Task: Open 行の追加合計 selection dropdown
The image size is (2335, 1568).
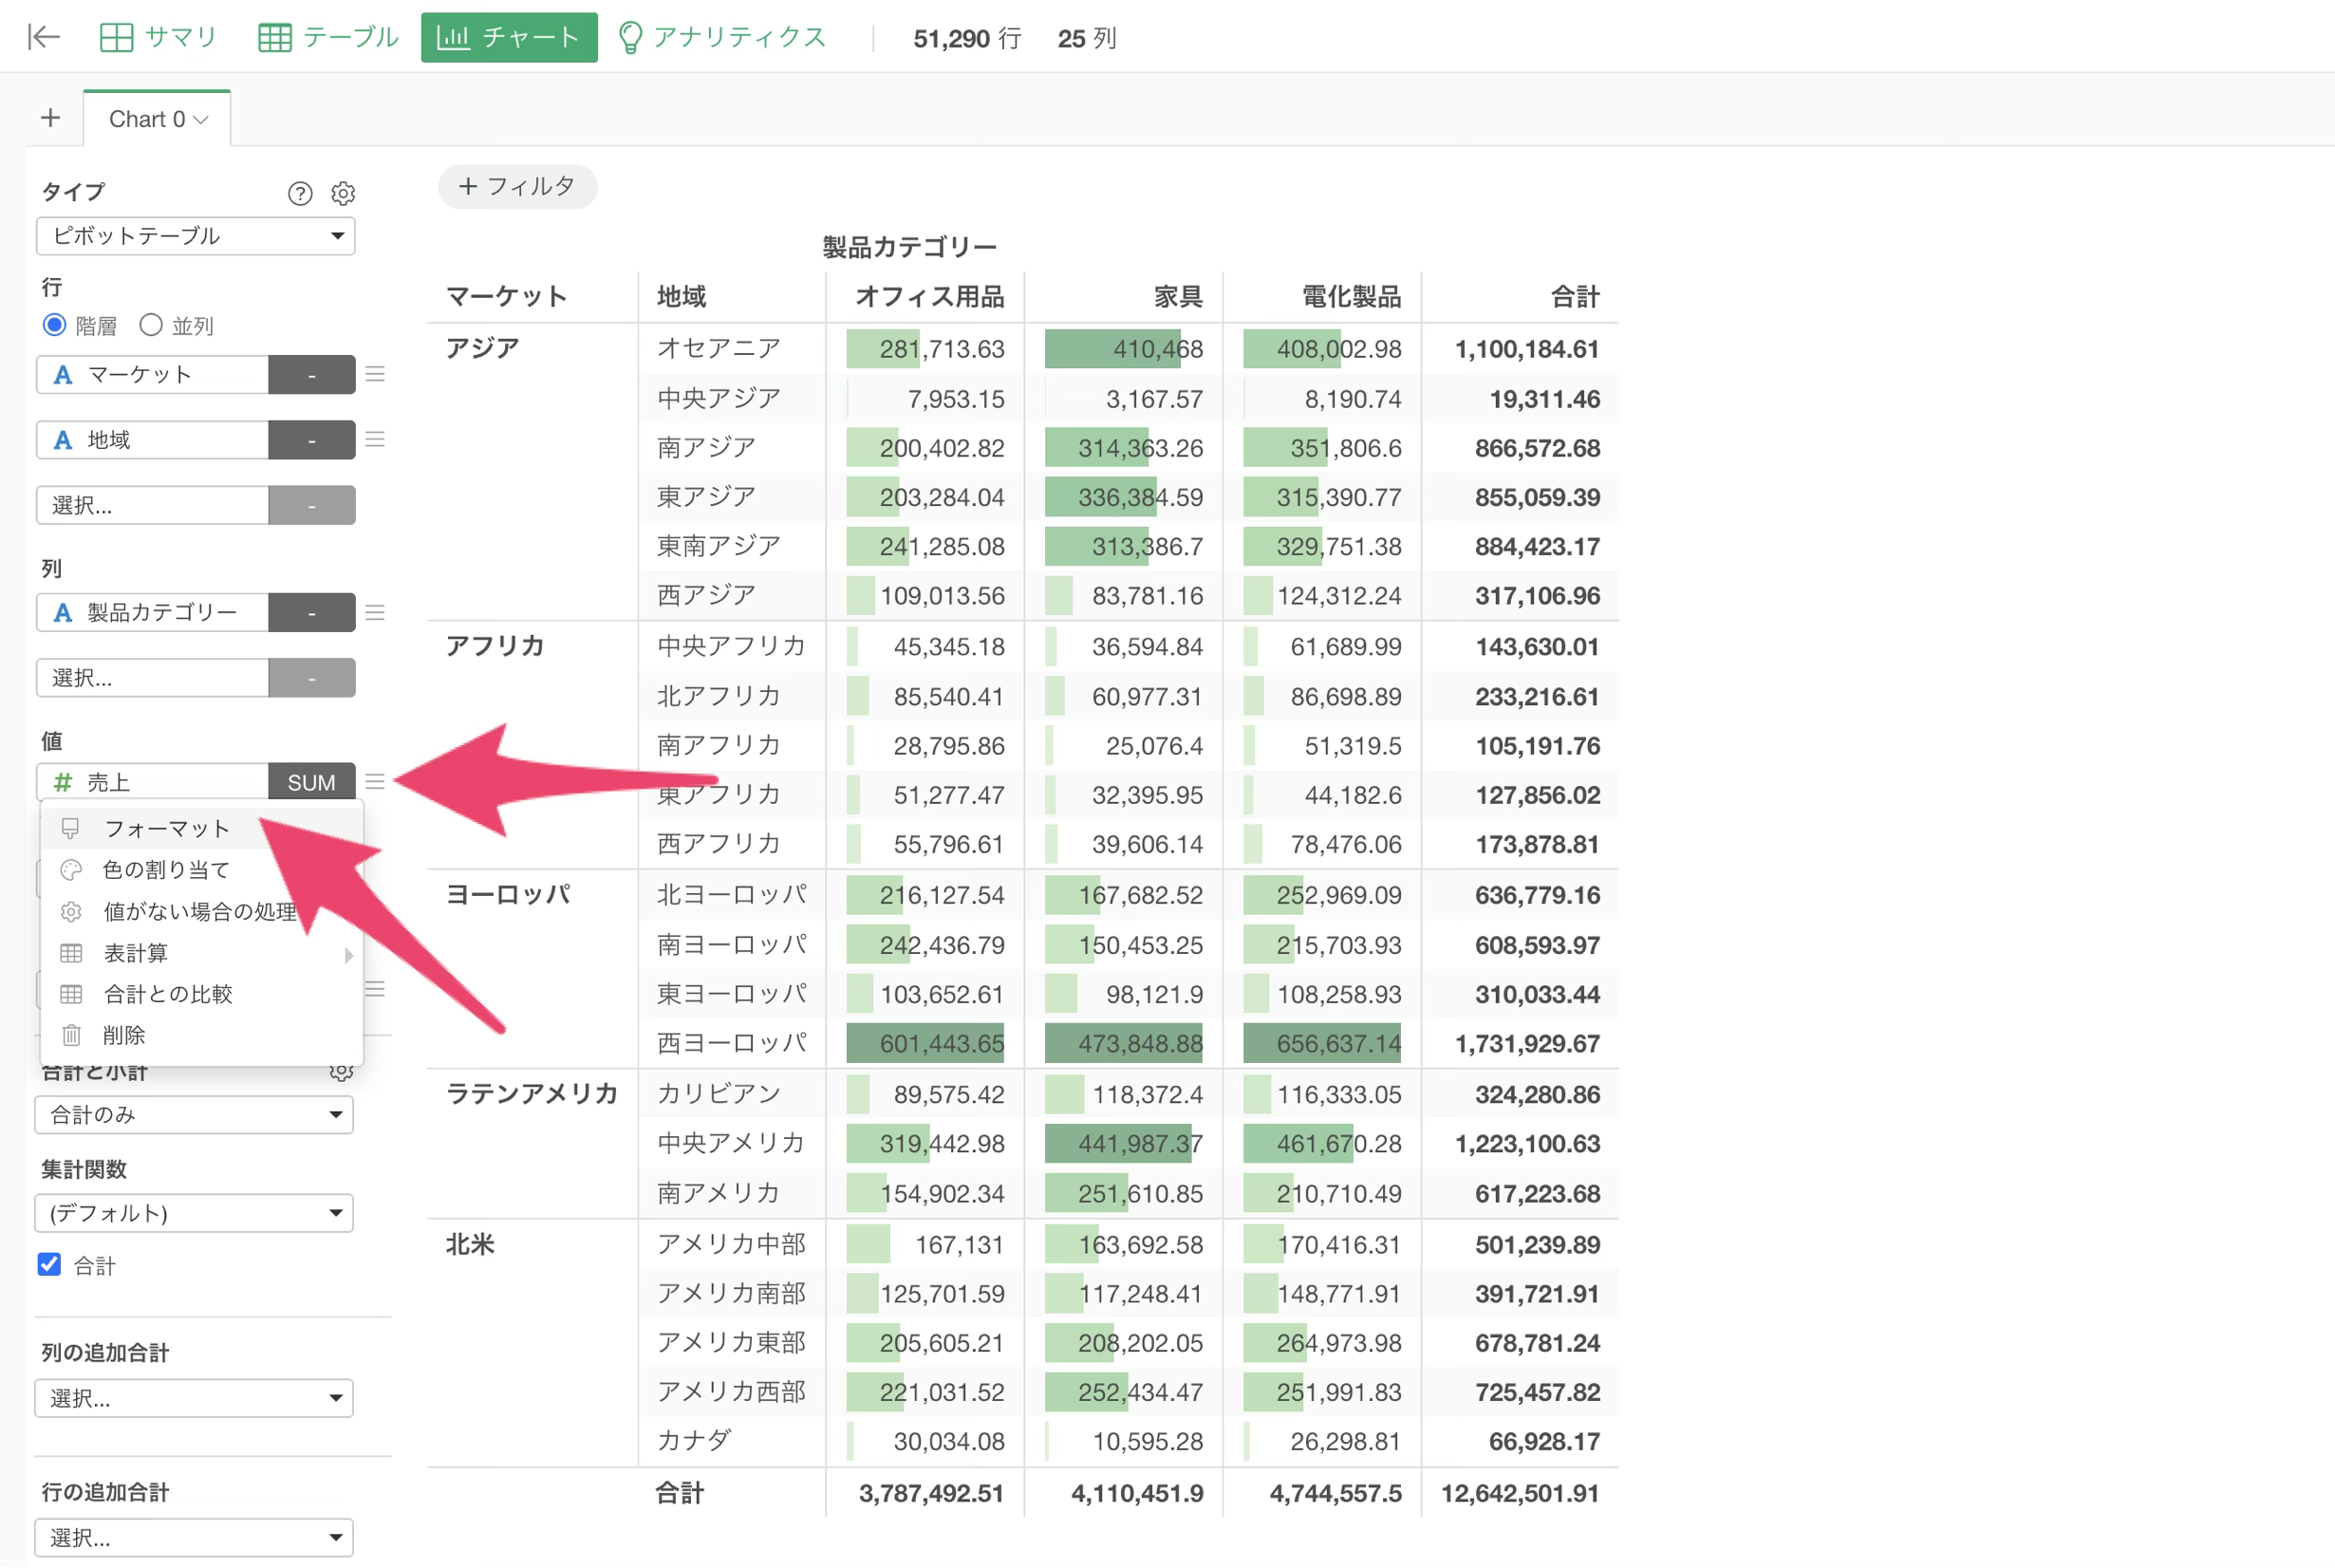Action: 194,1538
